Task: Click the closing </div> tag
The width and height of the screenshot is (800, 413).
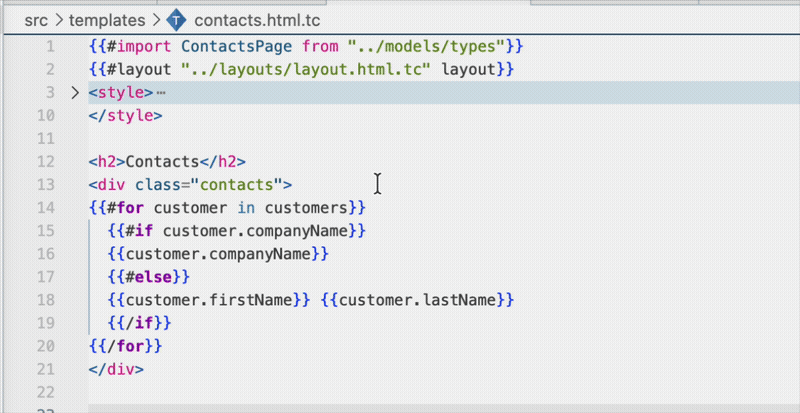Action: coord(116,369)
